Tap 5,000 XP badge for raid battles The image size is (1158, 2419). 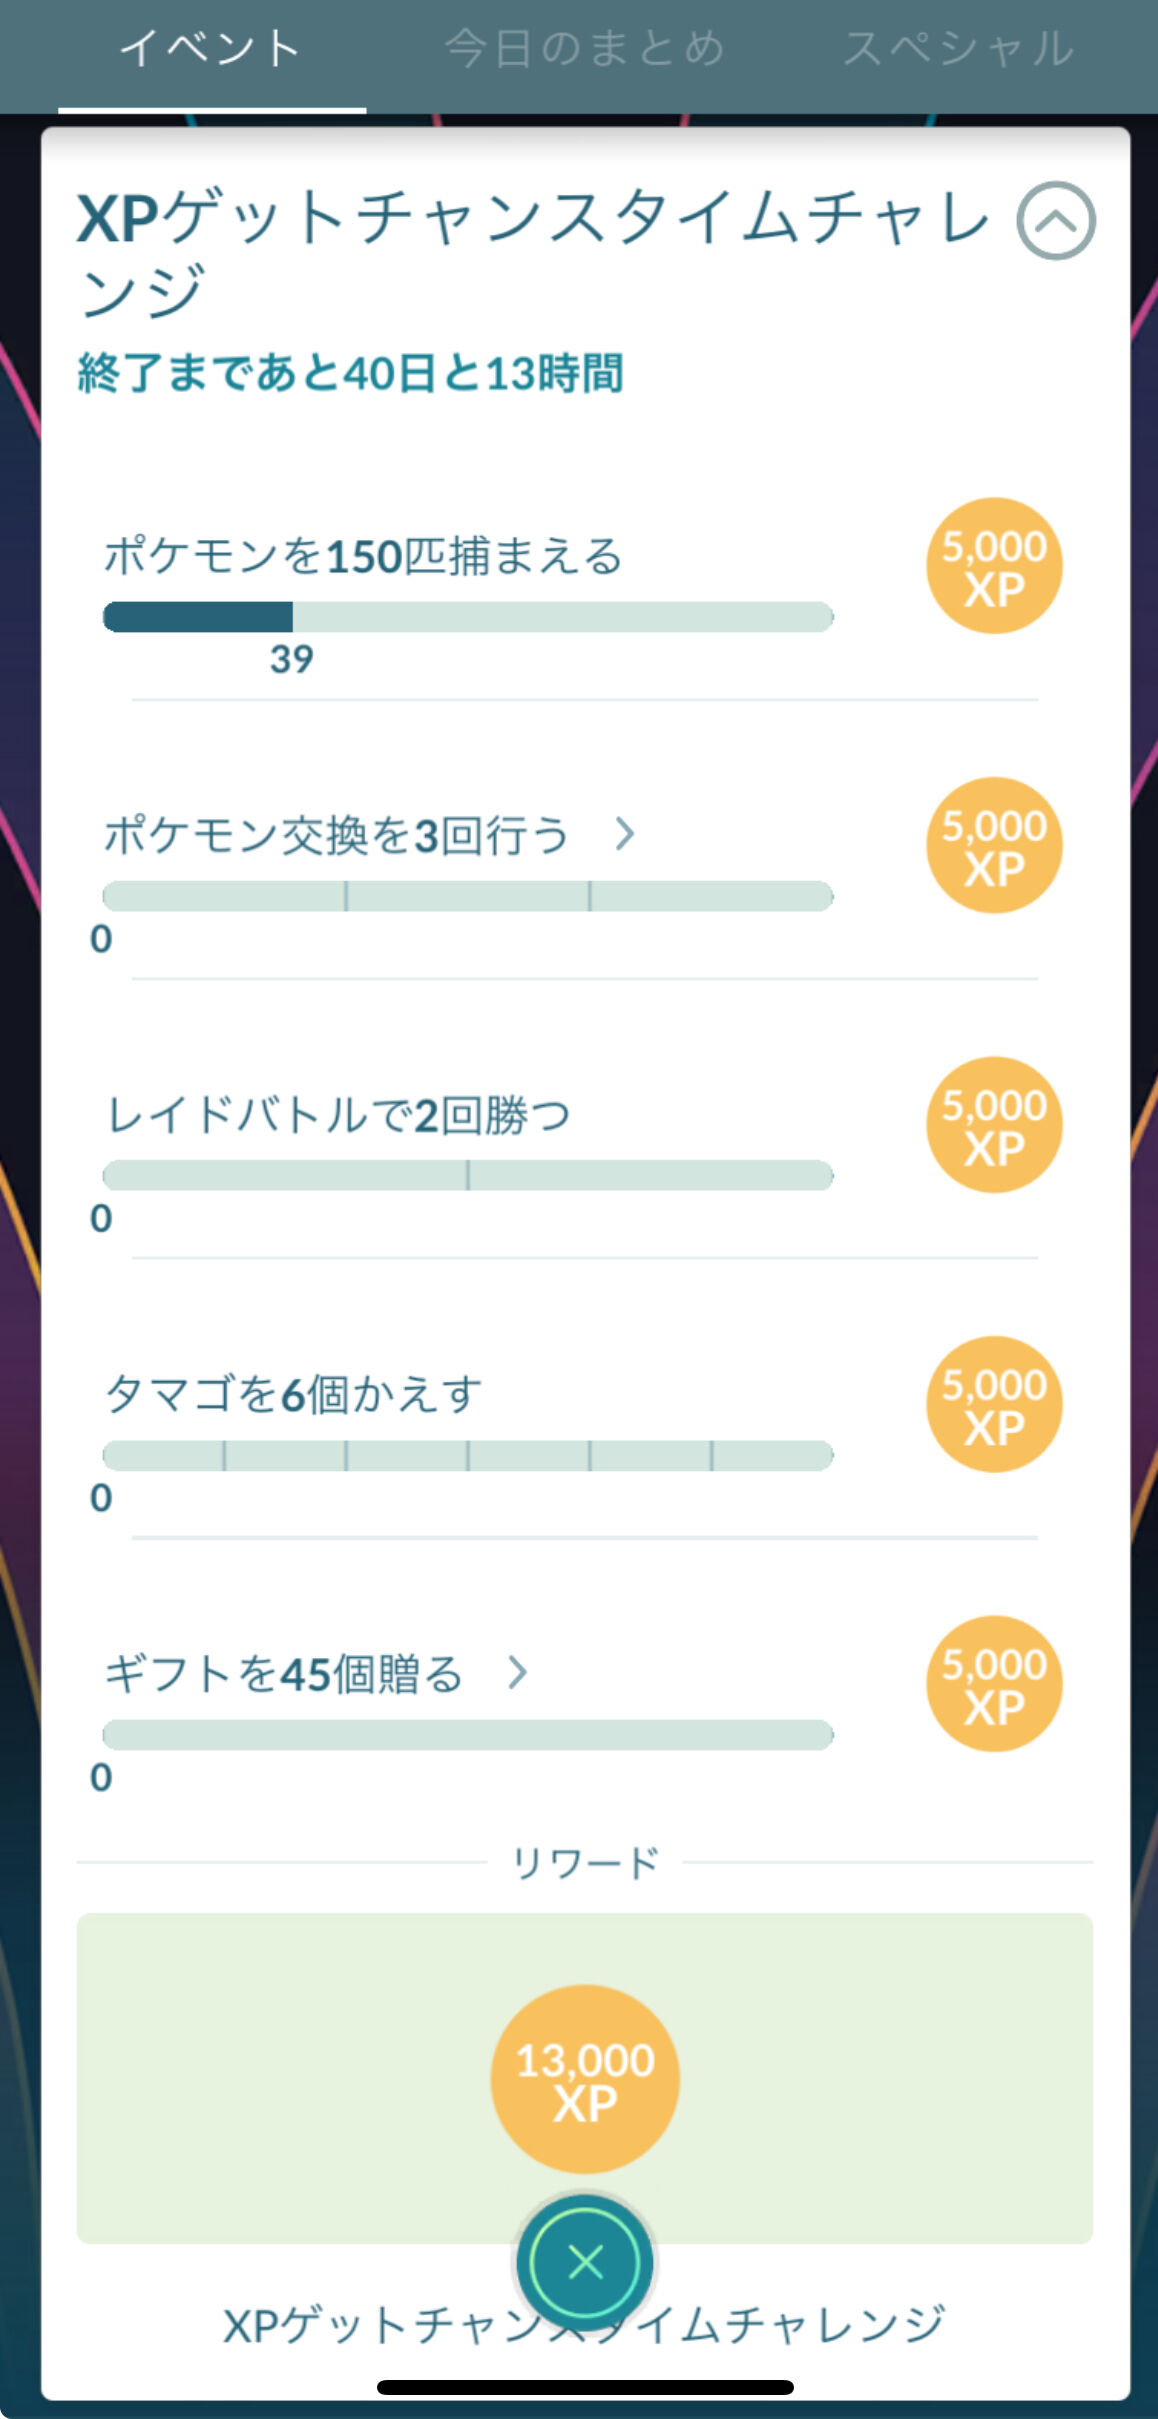(x=994, y=1125)
